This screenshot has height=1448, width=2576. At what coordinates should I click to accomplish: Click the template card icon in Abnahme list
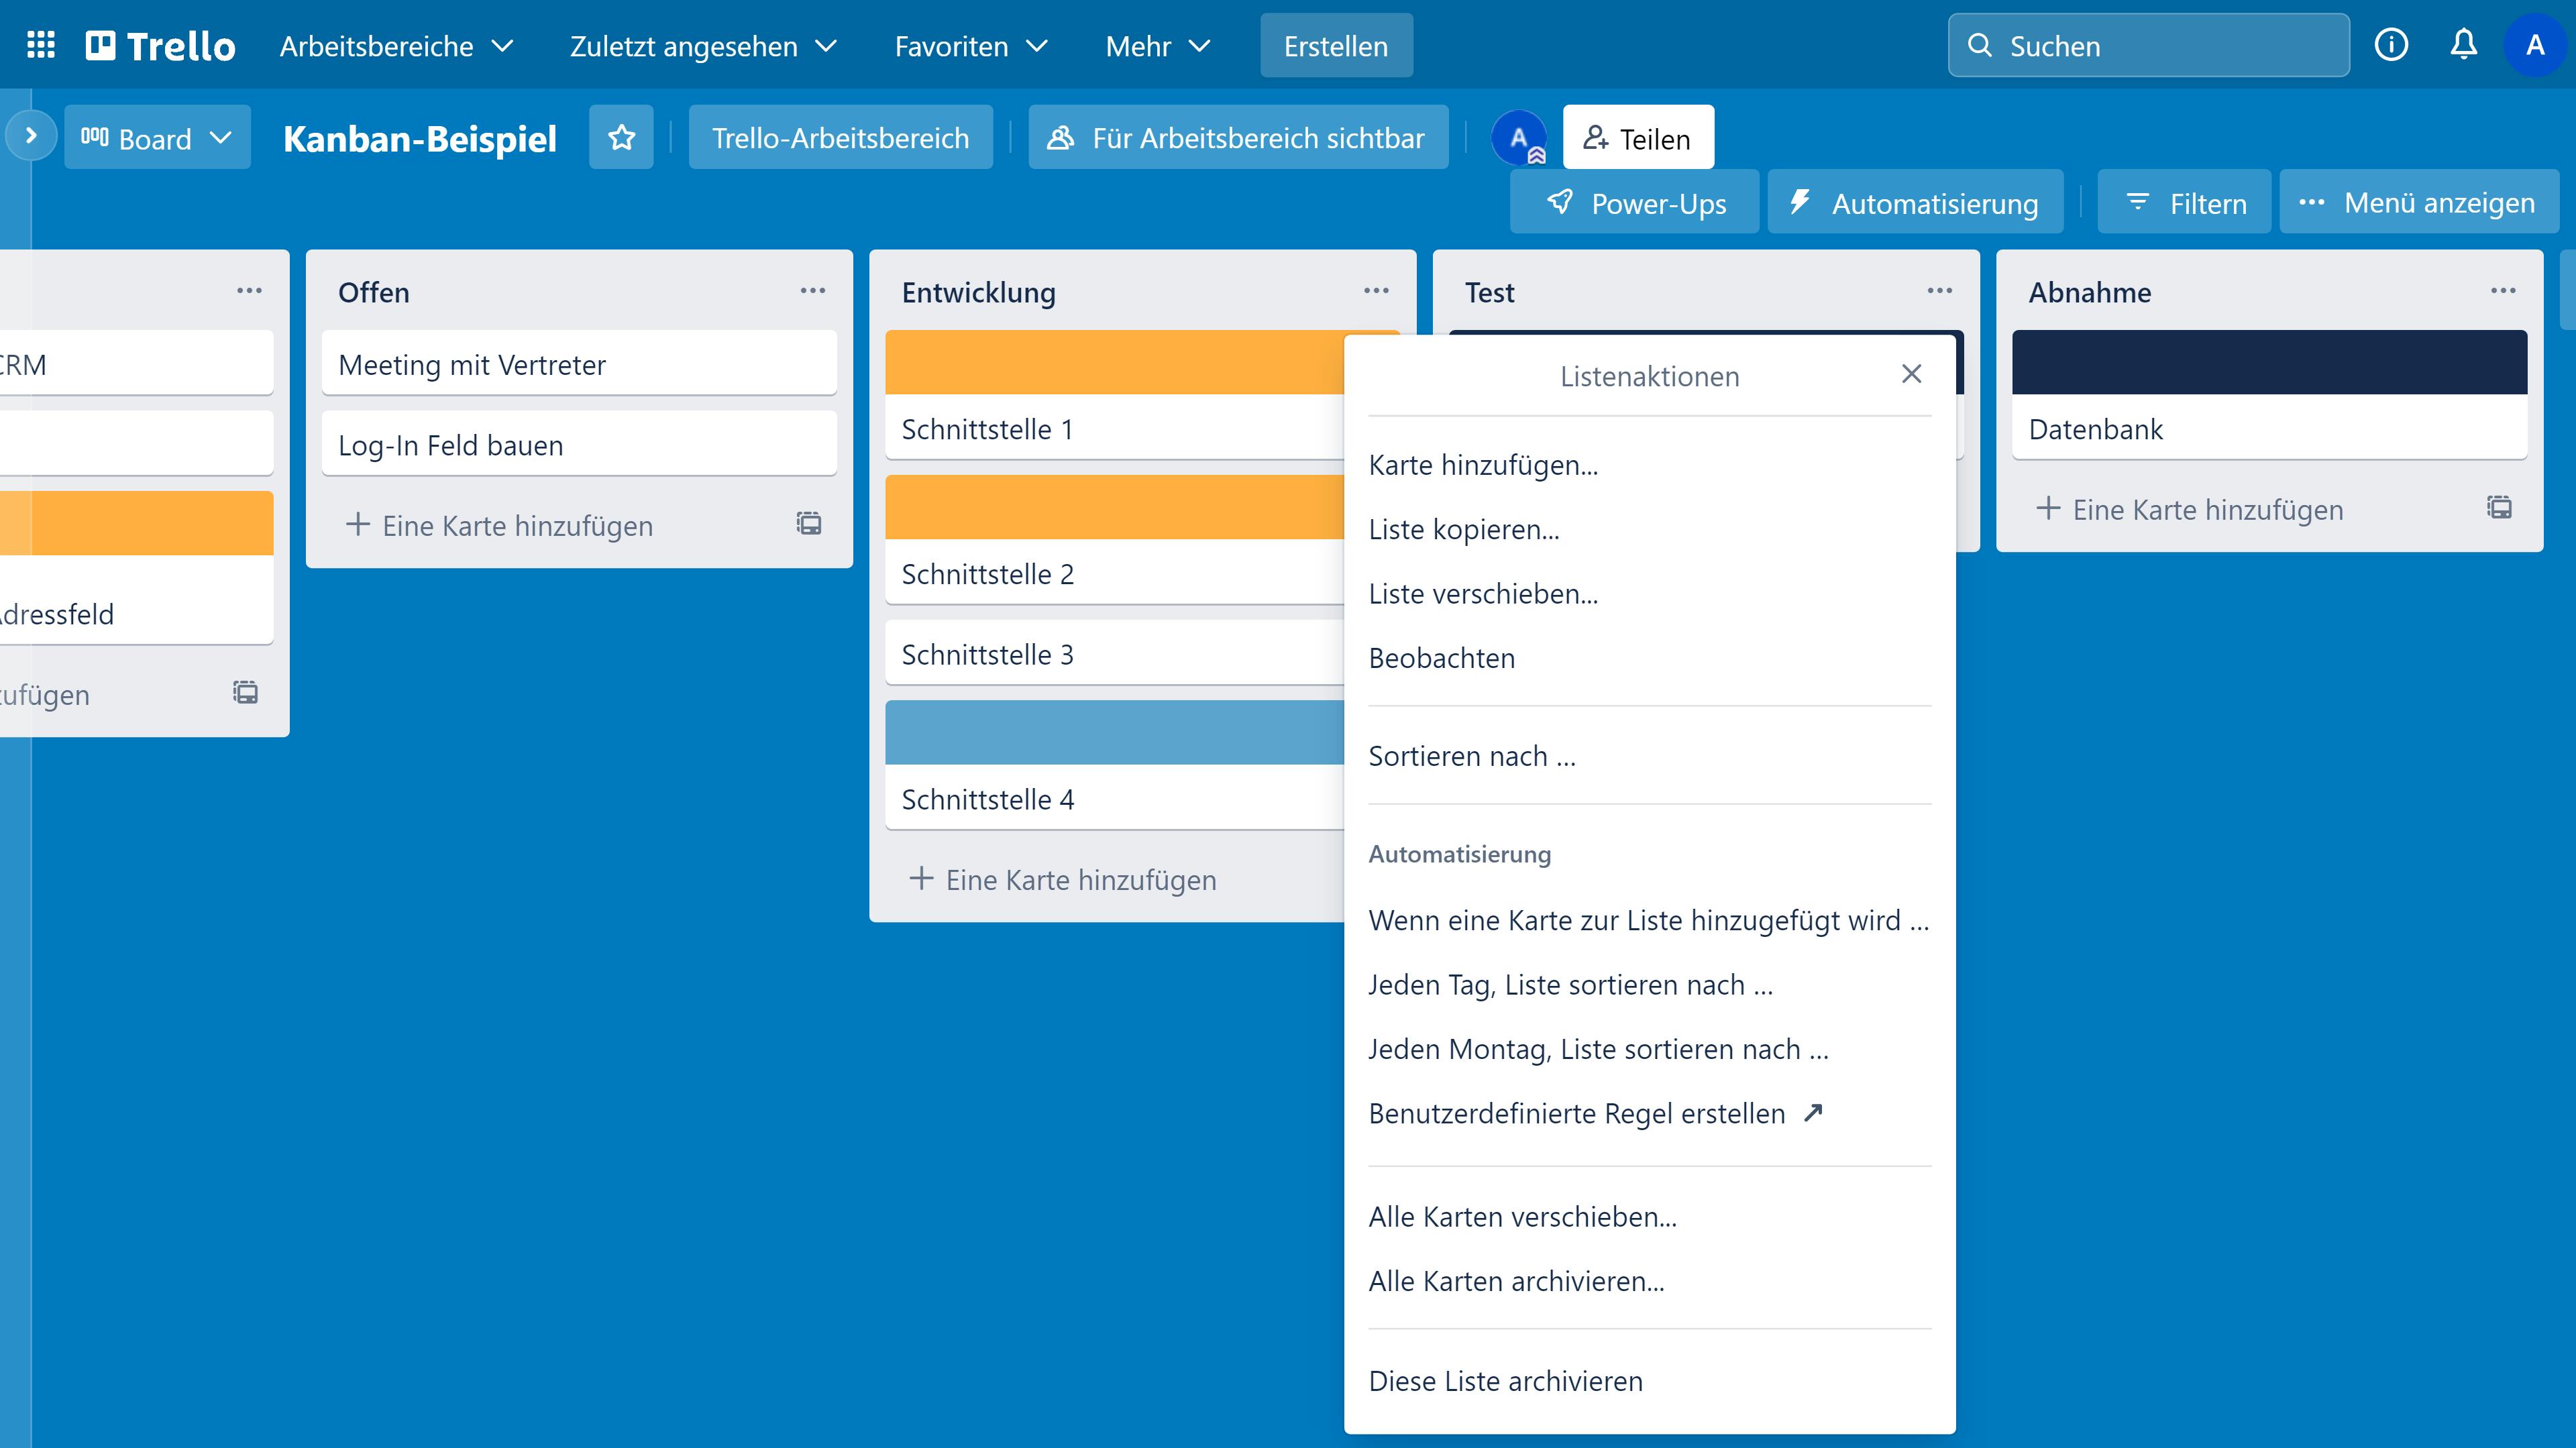2499,507
